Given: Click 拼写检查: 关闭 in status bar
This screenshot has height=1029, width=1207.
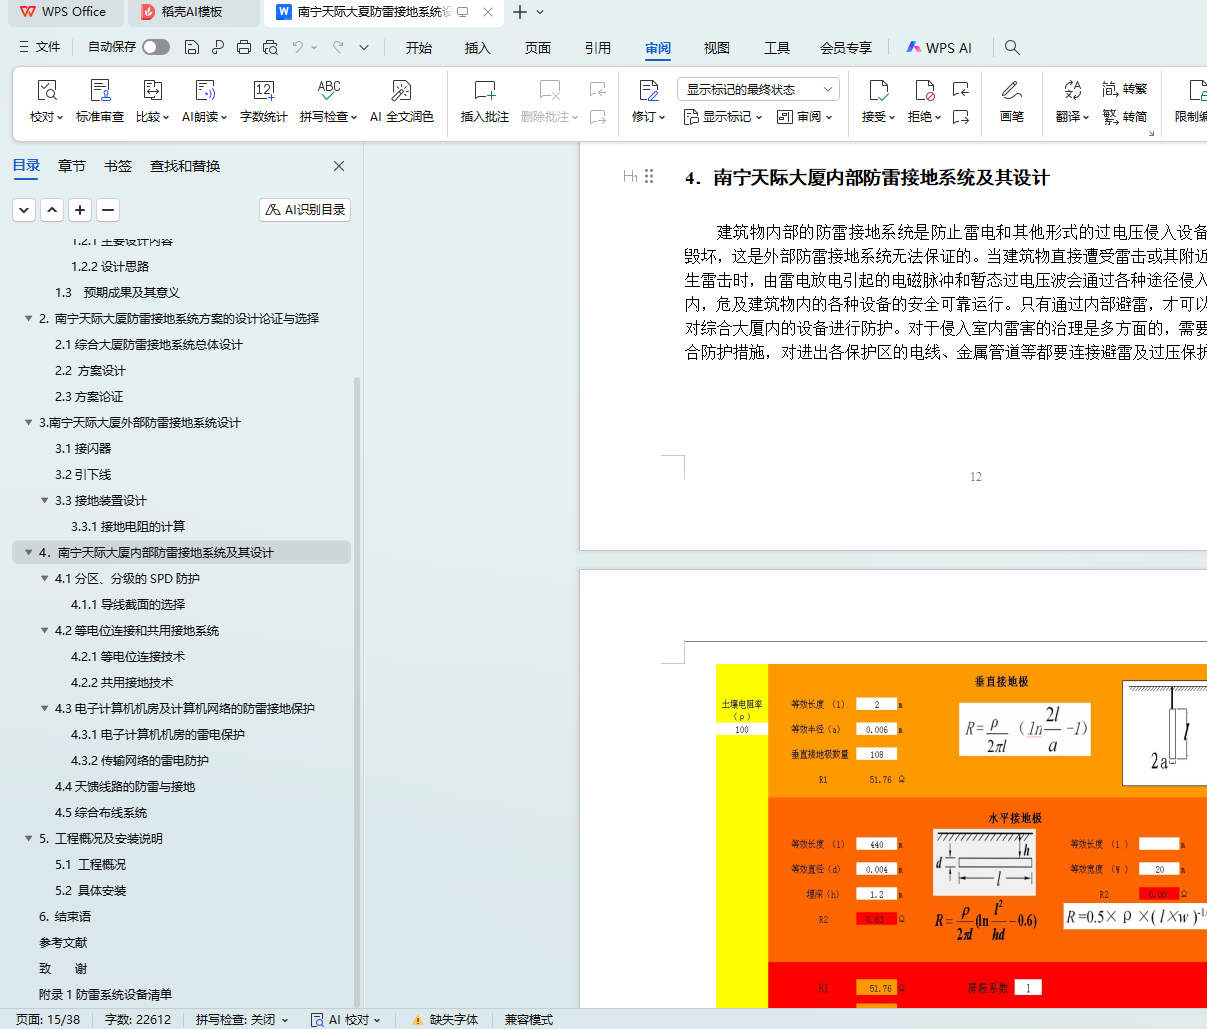Looking at the screenshot, I should (x=240, y=1019).
